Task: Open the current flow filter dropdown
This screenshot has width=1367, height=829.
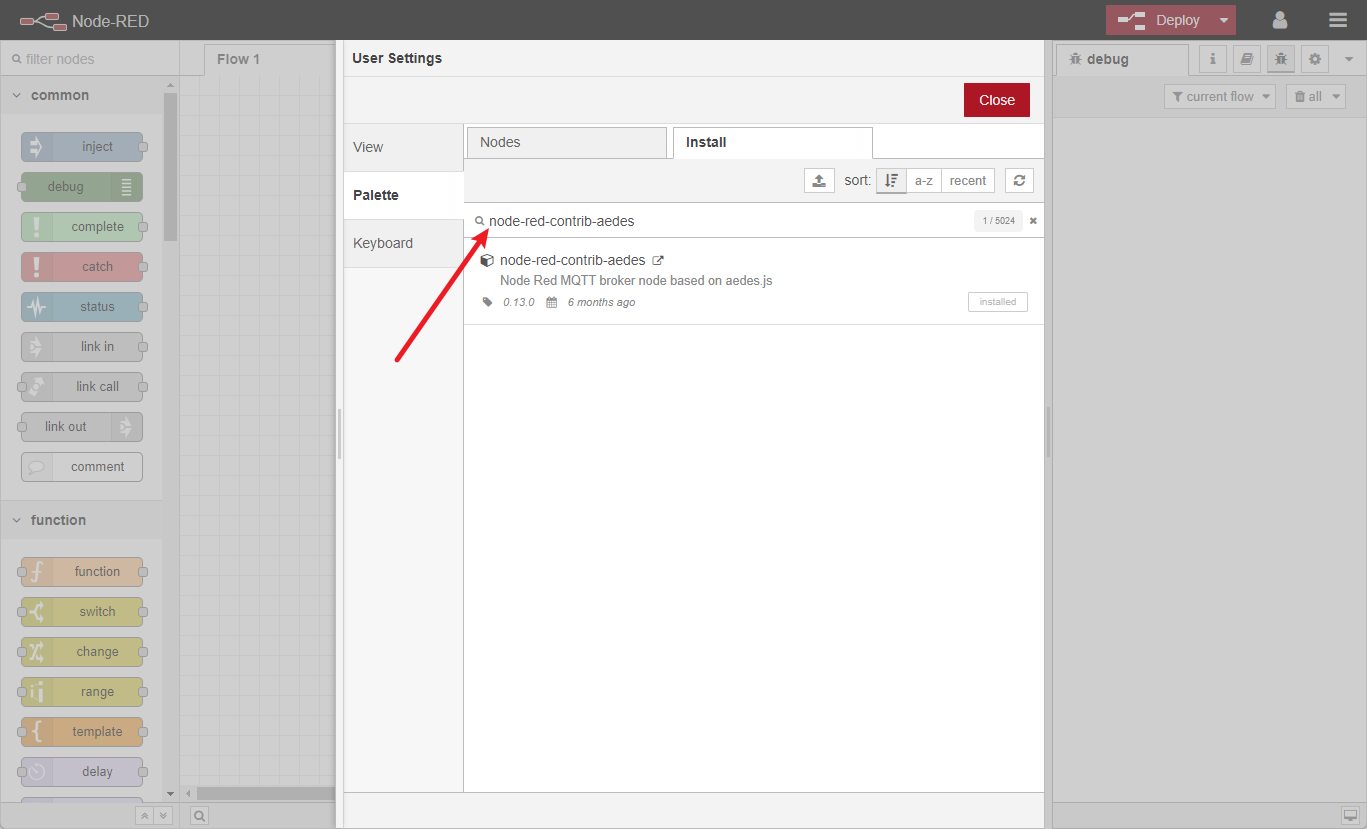Action: click(1220, 97)
